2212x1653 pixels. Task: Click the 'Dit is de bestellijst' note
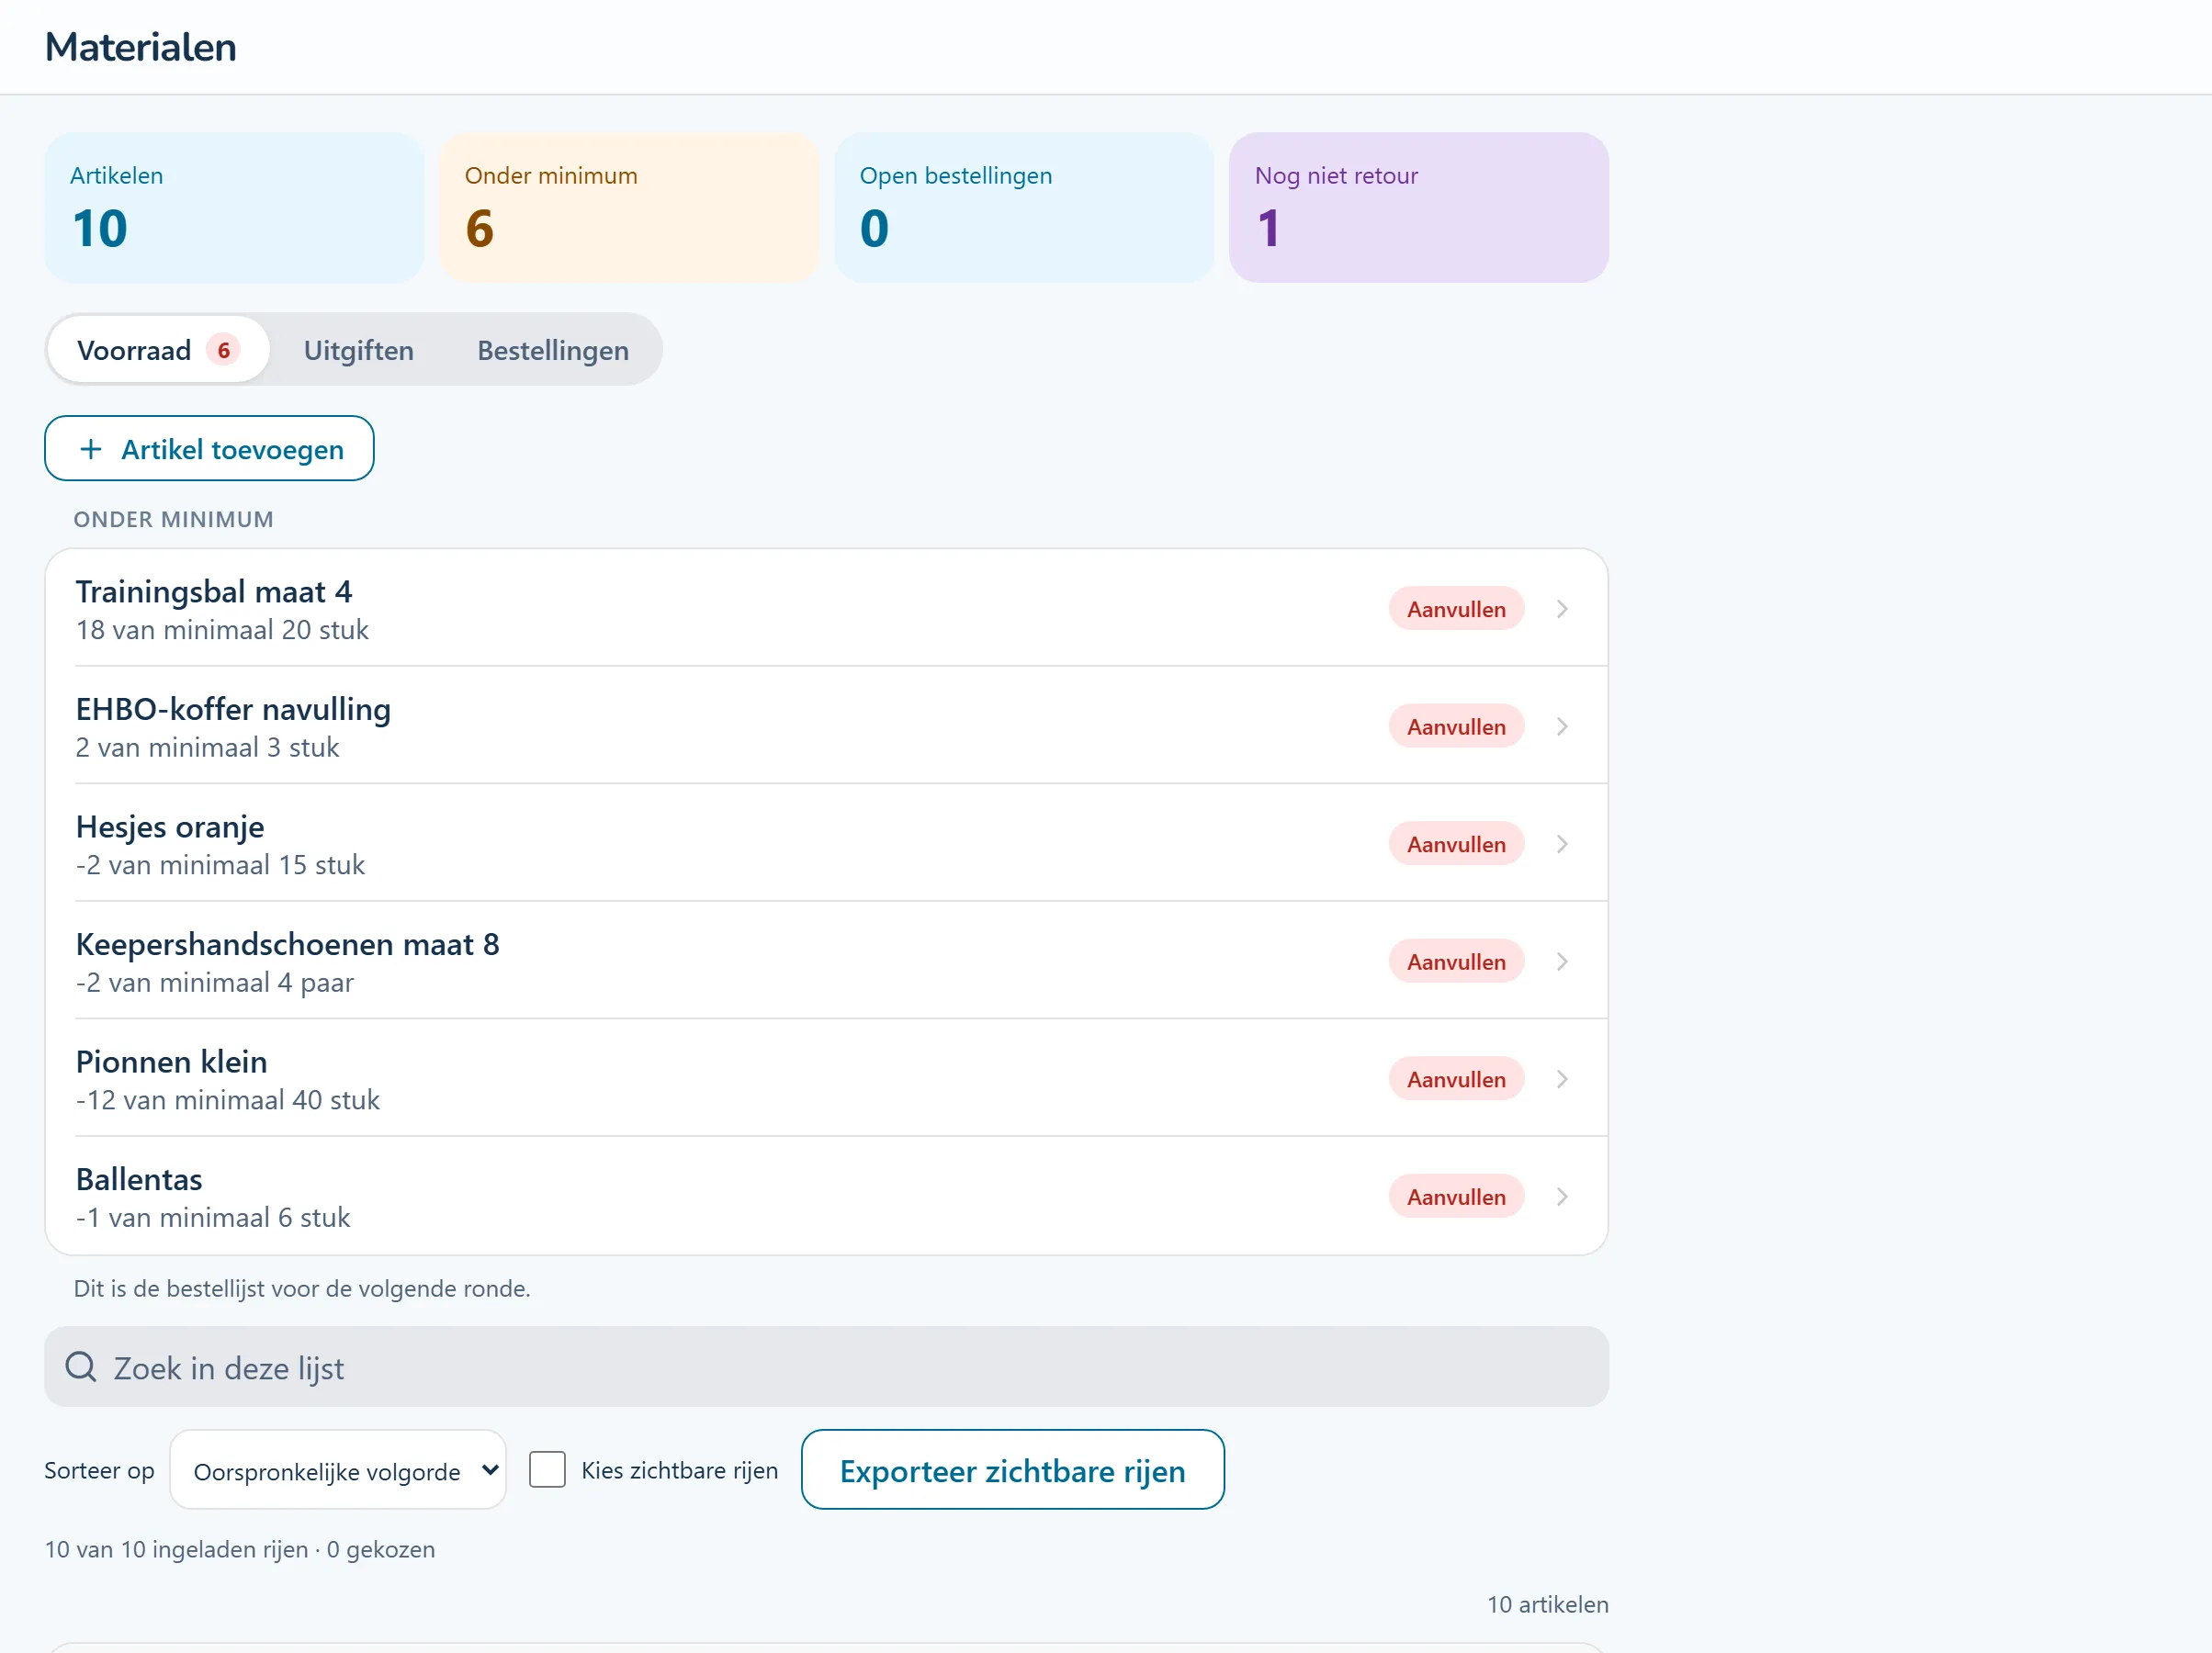pyautogui.click(x=302, y=1288)
